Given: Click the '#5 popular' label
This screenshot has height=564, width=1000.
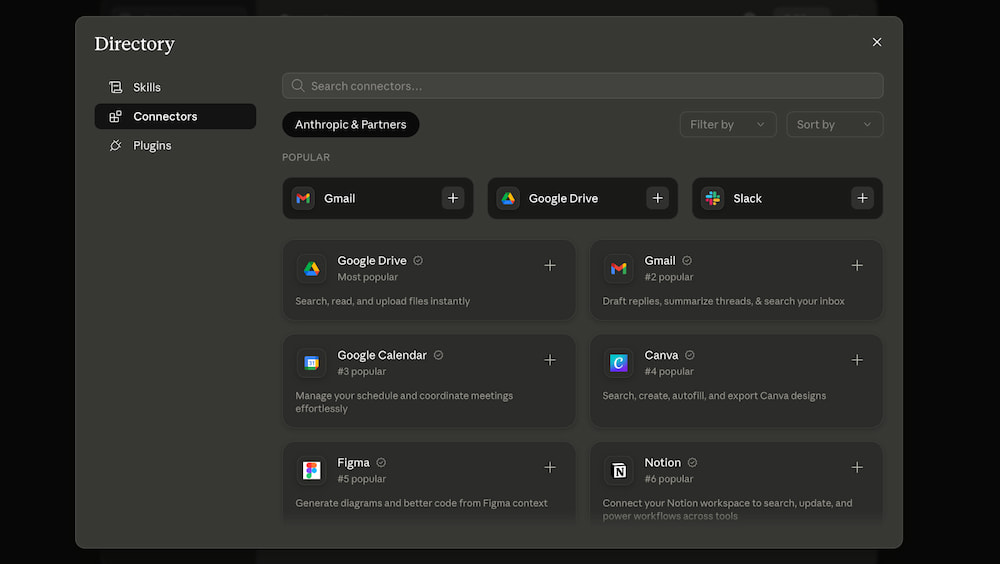Looking at the screenshot, I should [362, 479].
